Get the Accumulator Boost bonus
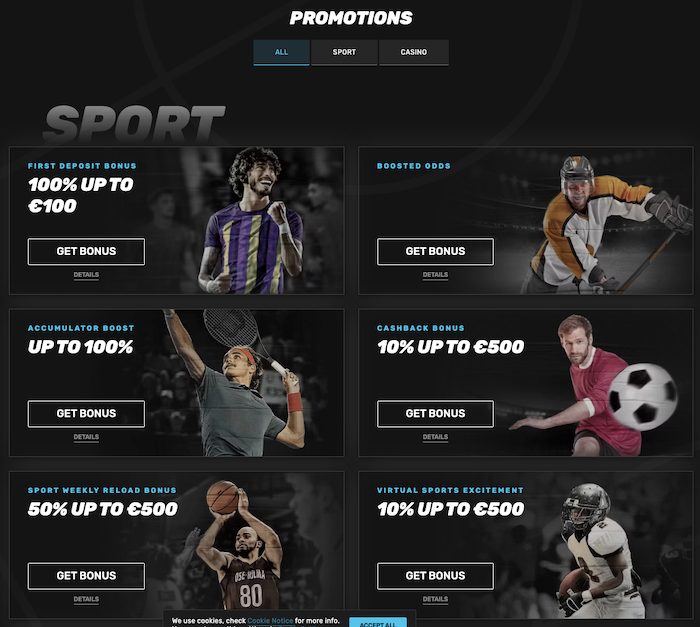This screenshot has height=627, width=700. [x=86, y=414]
